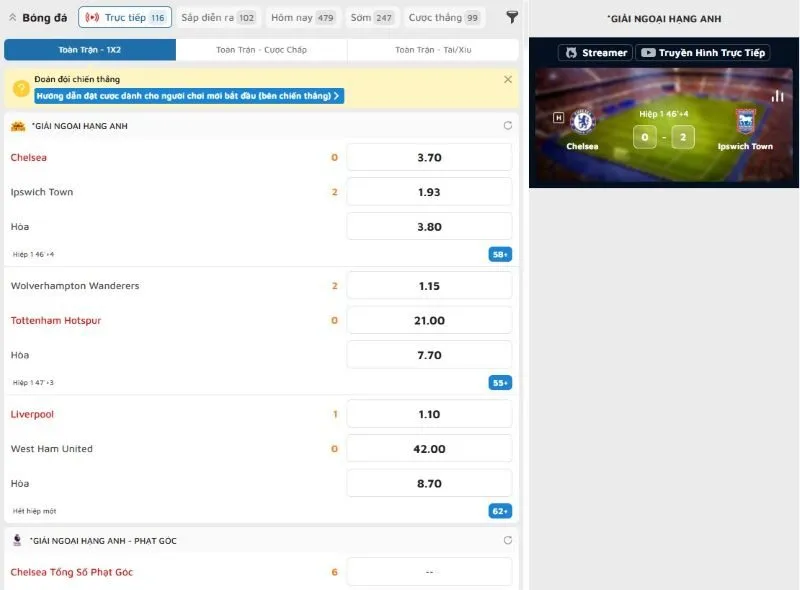Click the filter funnel icon
Screen dimensions: 800x590
pos(512,17)
